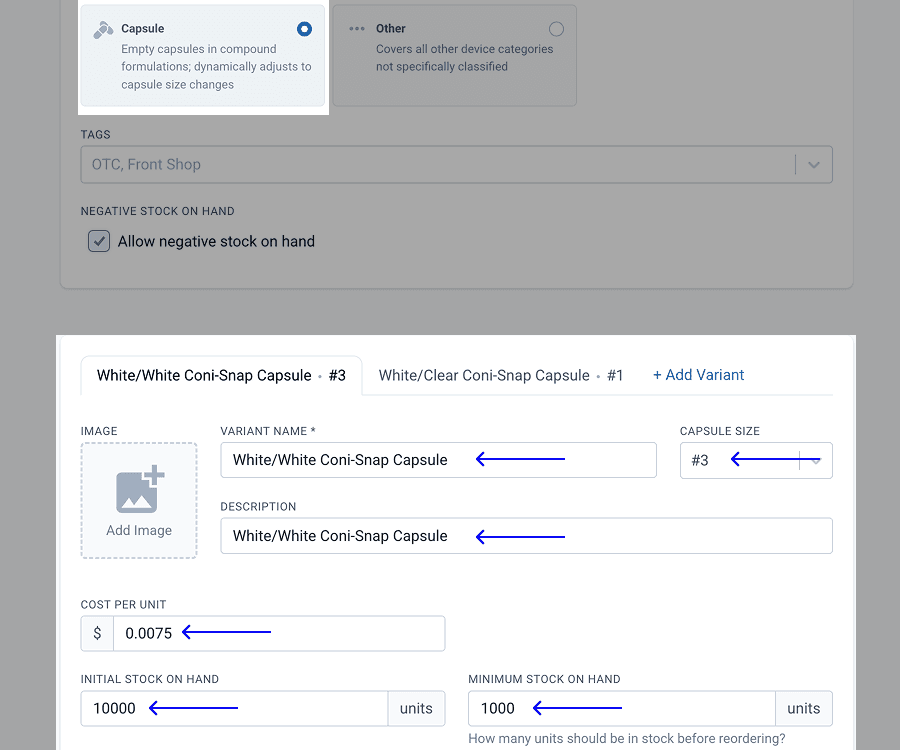The width and height of the screenshot is (900, 750).
Task: Click the Add Image upload box
Action: pos(139,500)
